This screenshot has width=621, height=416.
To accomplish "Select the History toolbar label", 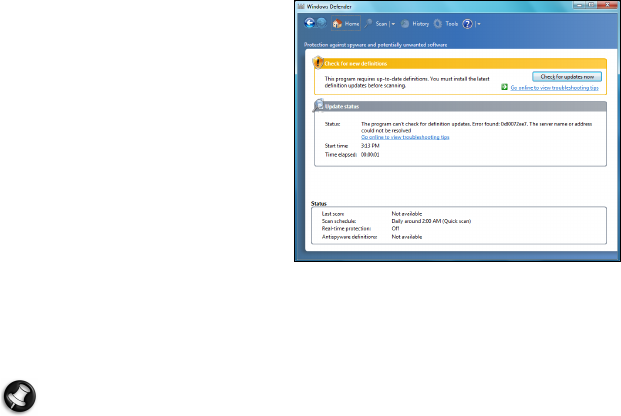I will click(x=421, y=24).
